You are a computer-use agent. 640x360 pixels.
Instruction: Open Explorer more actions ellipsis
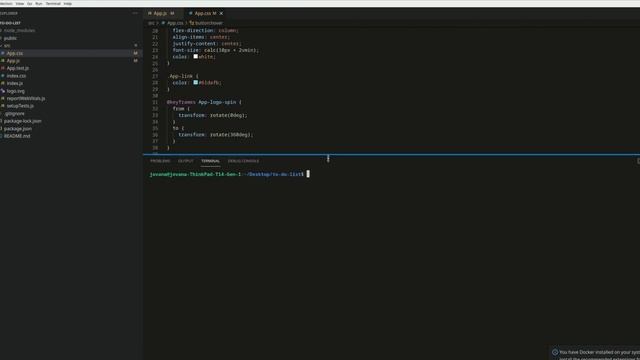135,13
